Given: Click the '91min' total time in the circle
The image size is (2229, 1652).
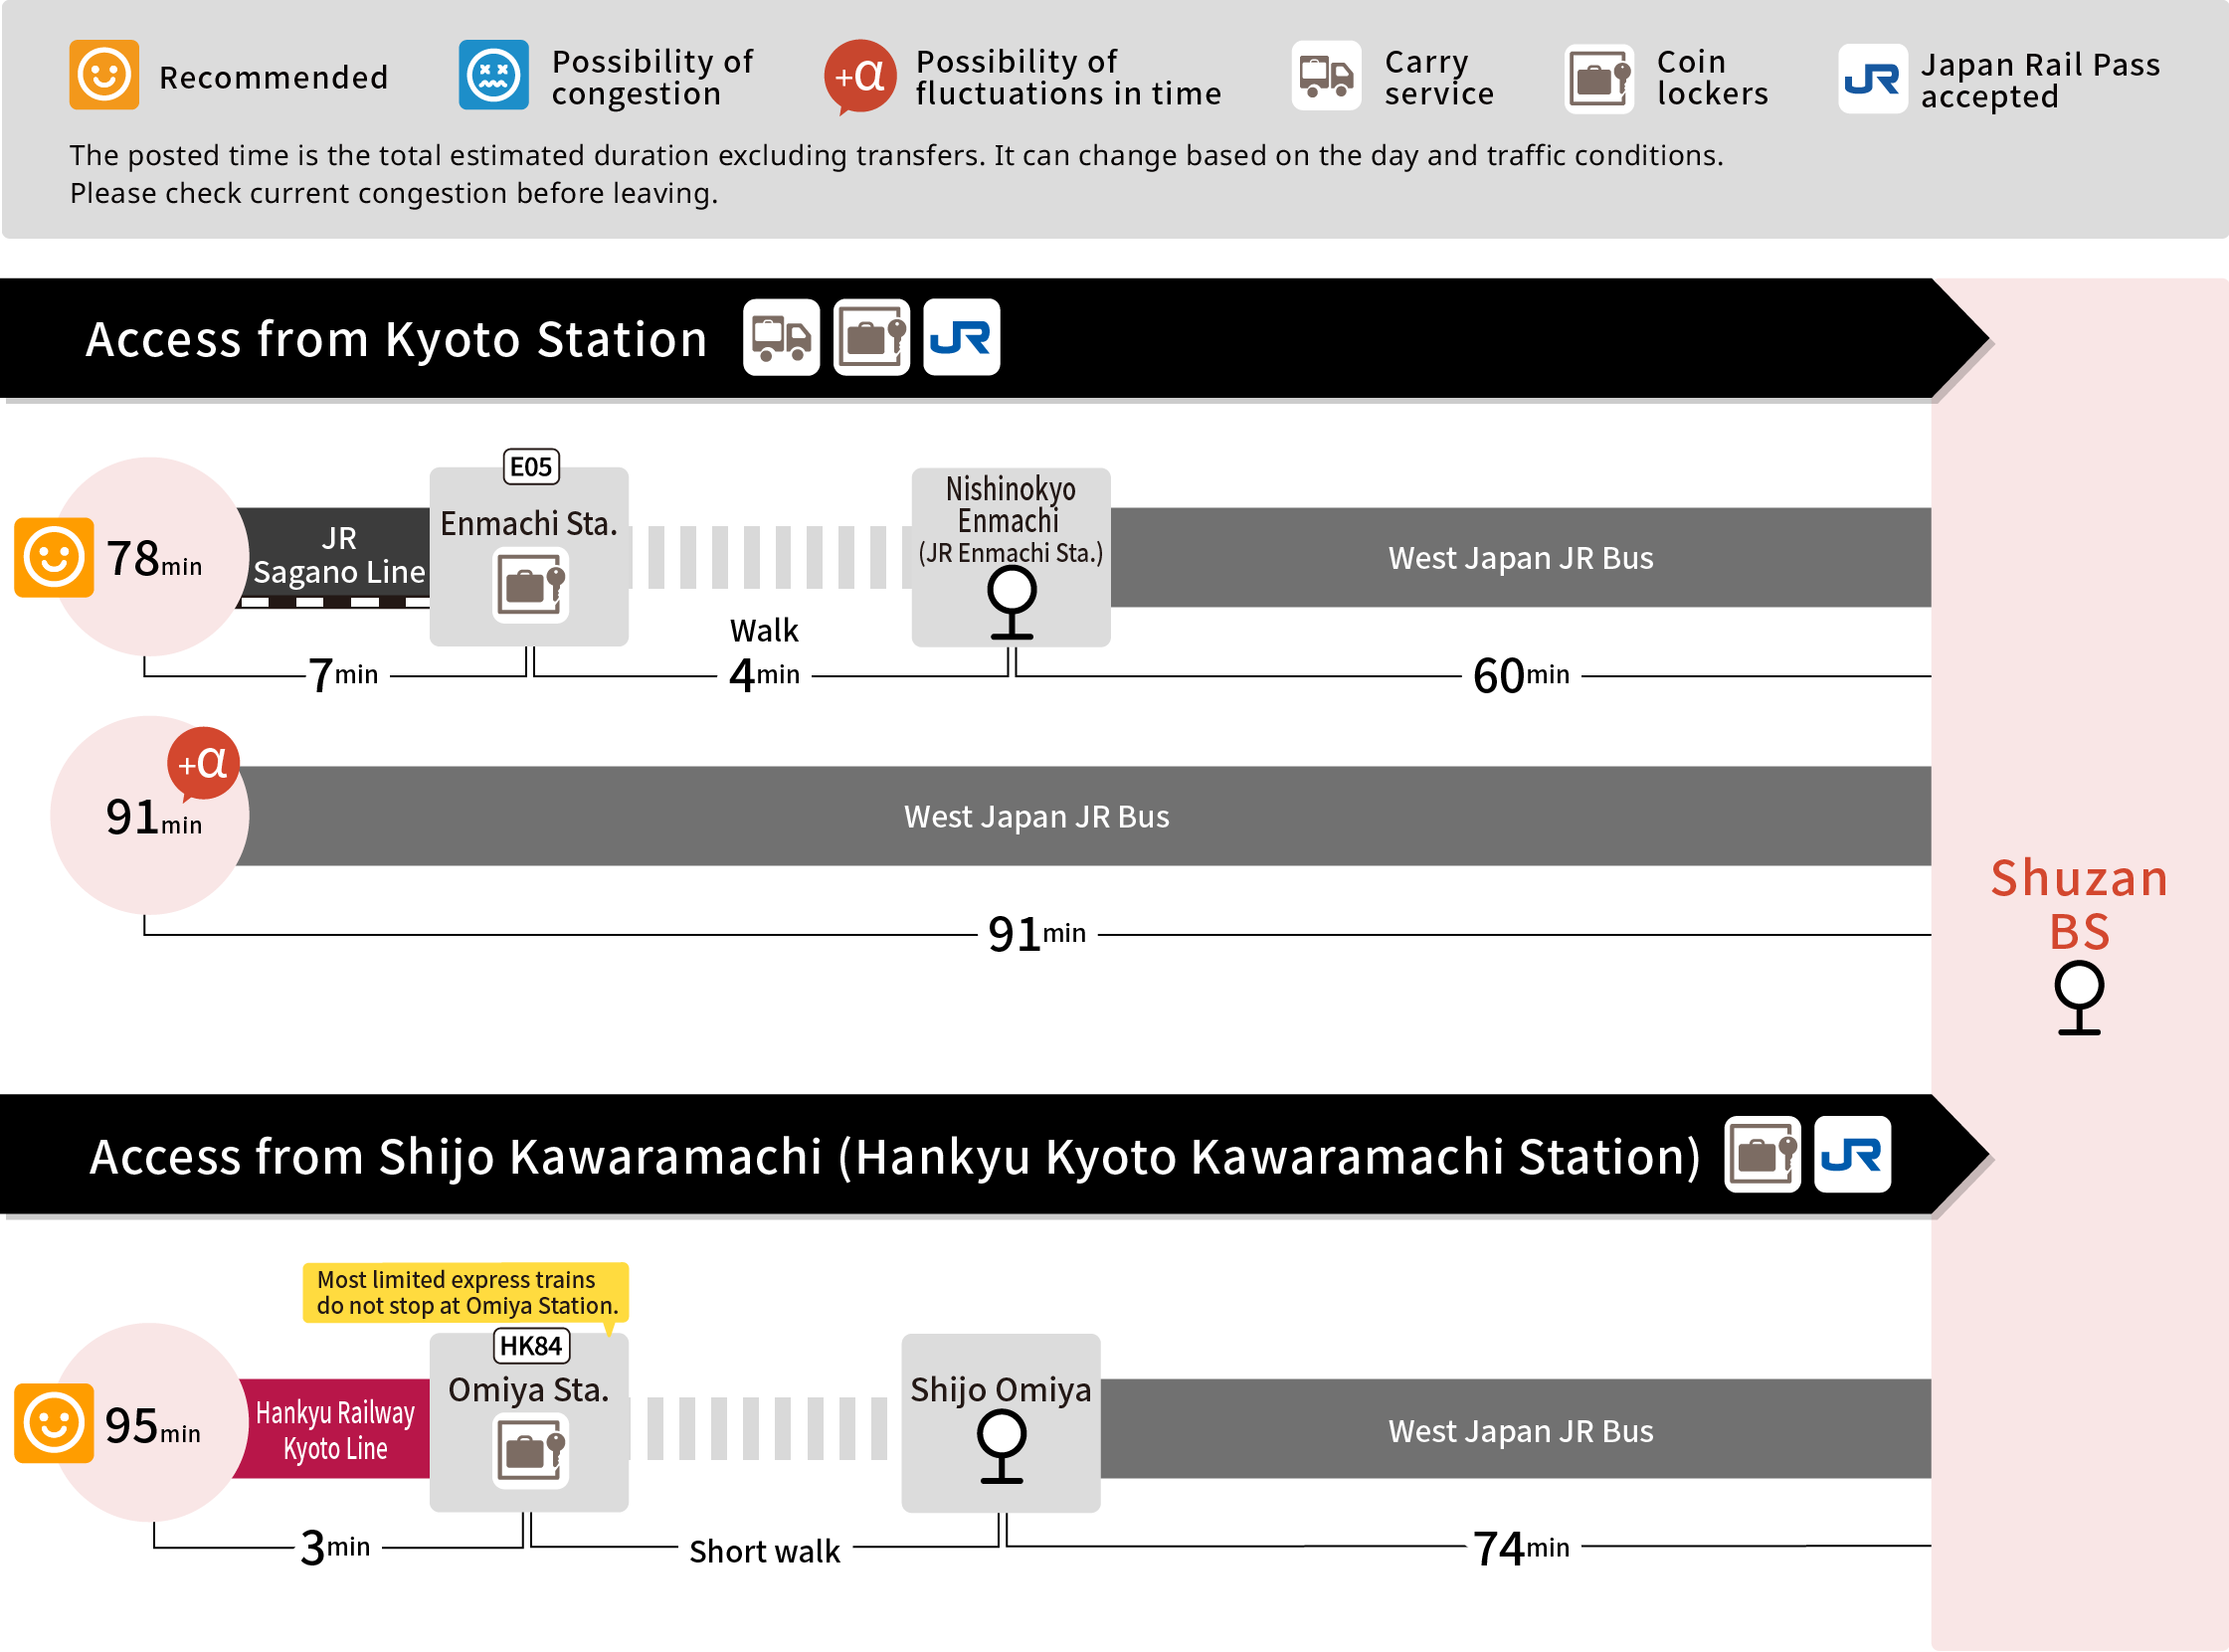Looking at the screenshot, I should point(154,818).
